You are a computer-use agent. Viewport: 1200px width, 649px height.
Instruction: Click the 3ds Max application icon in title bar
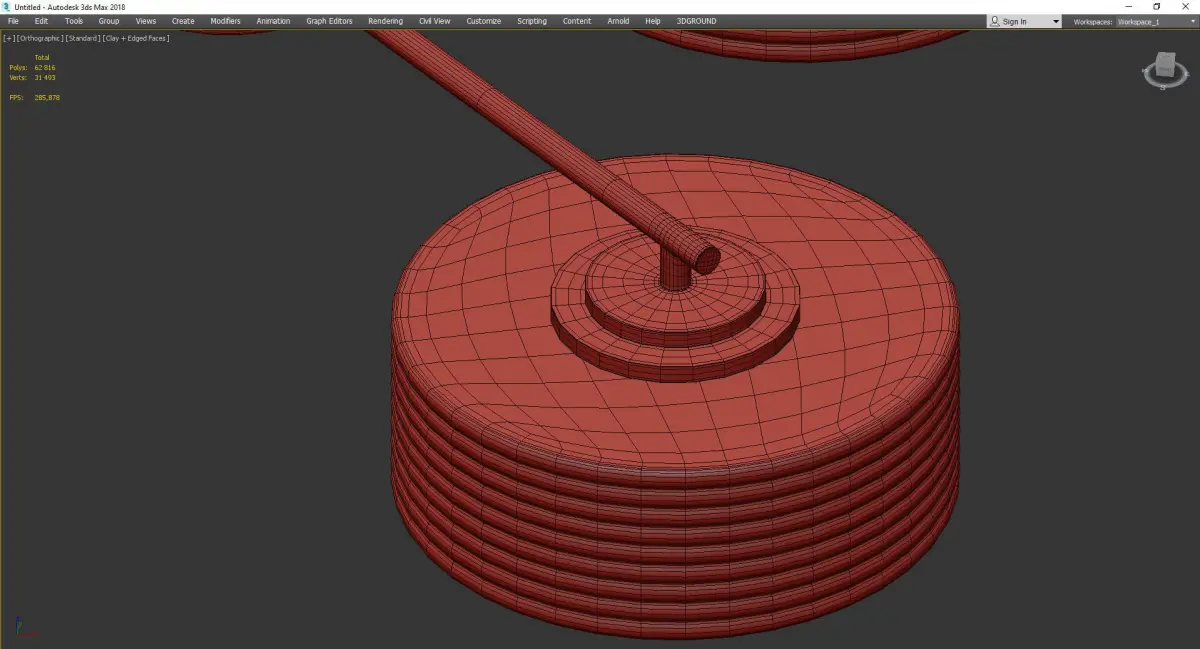coord(7,7)
